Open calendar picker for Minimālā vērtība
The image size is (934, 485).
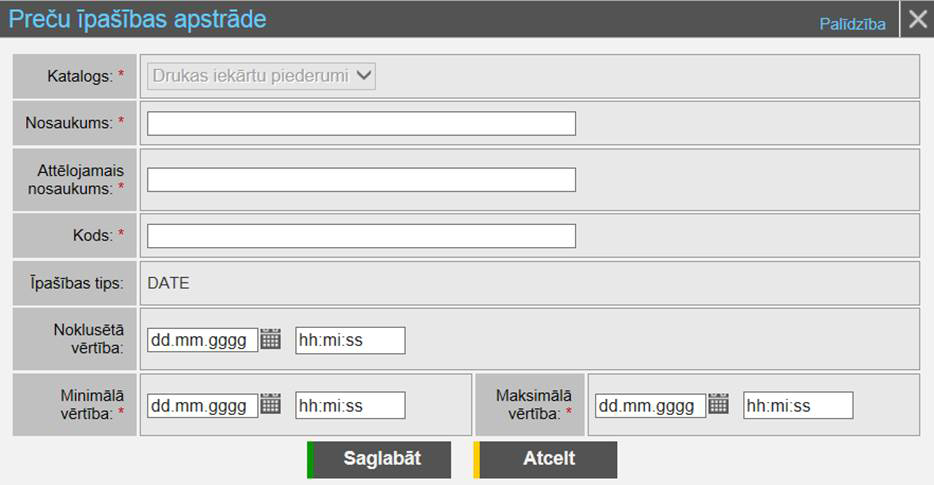click(x=270, y=404)
